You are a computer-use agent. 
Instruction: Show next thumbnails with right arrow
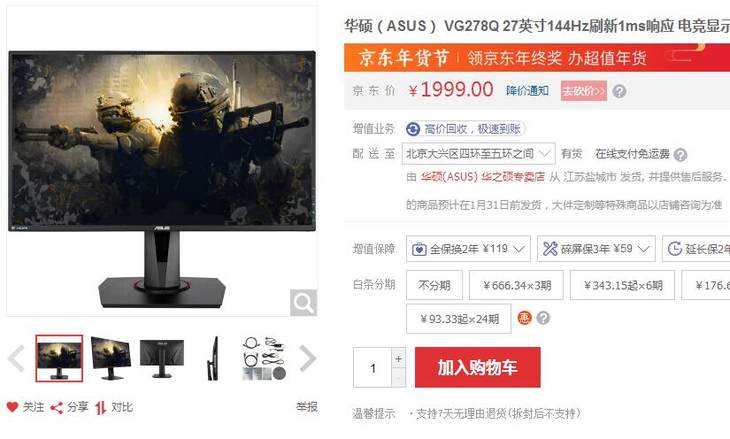point(308,358)
